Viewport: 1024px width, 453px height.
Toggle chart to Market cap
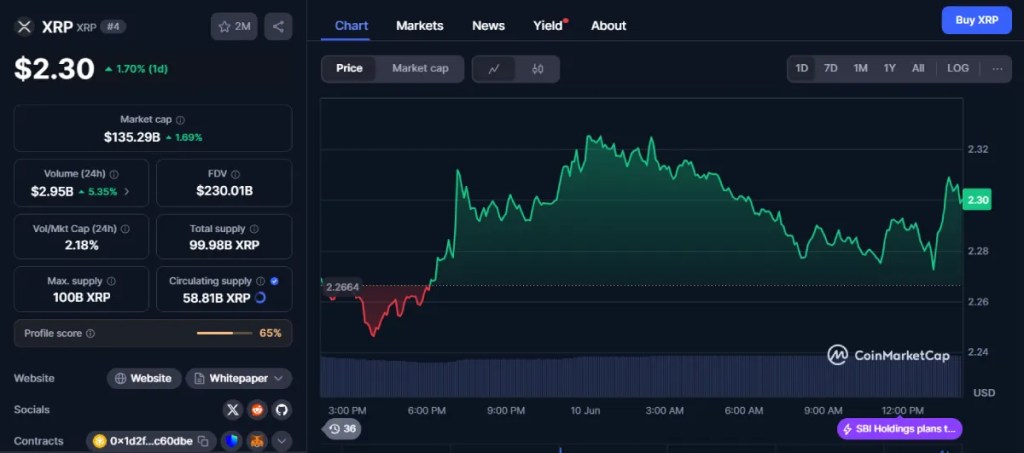[x=420, y=68]
